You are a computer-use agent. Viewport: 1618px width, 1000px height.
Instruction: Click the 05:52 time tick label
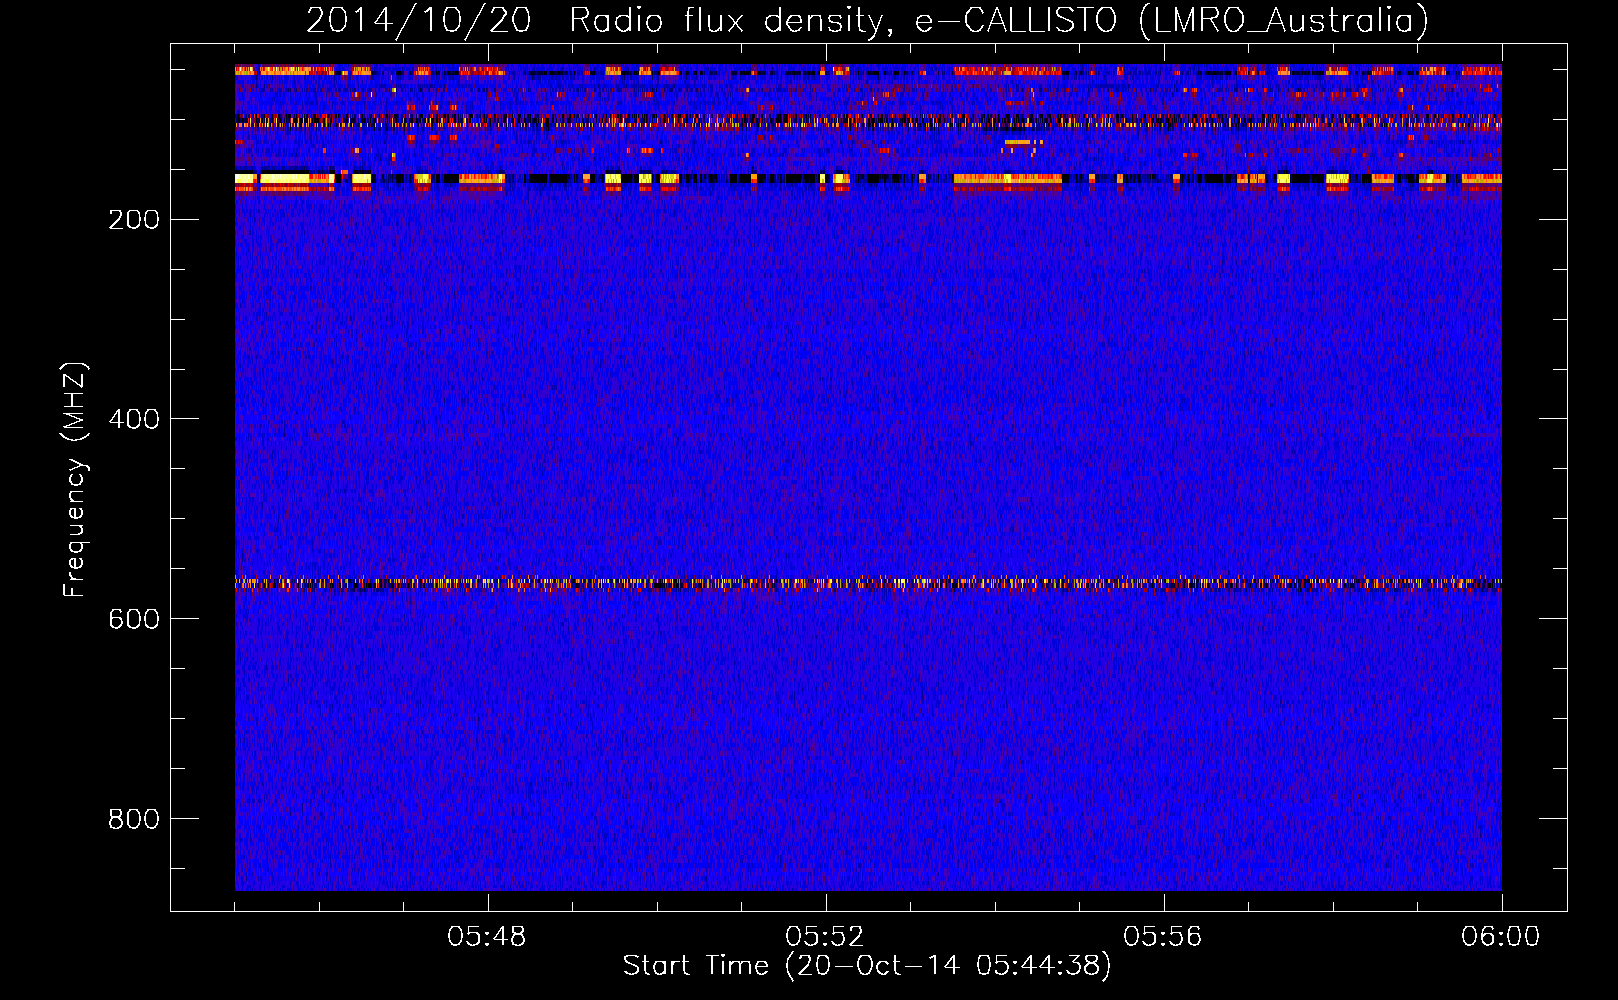pos(825,937)
